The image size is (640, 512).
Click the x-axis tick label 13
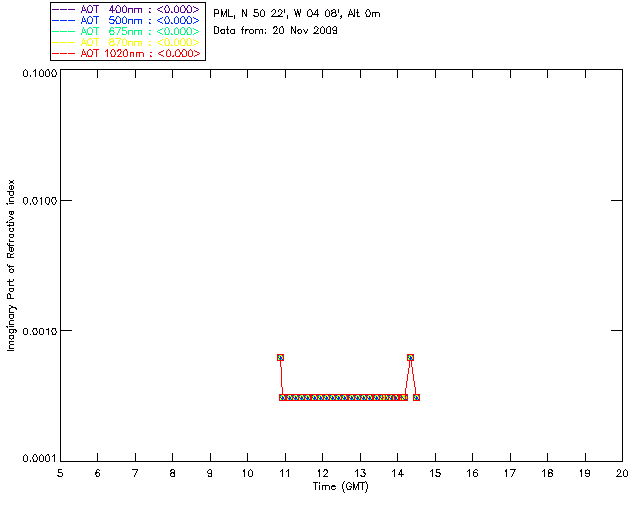point(360,473)
